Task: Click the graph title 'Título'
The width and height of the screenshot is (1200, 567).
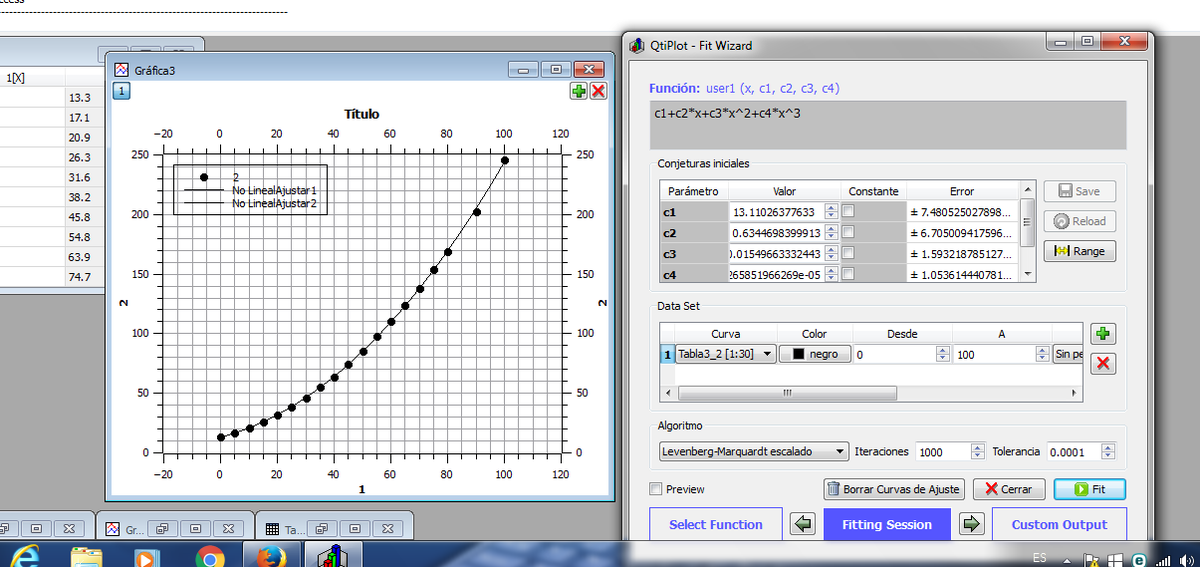Action: click(x=361, y=114)
